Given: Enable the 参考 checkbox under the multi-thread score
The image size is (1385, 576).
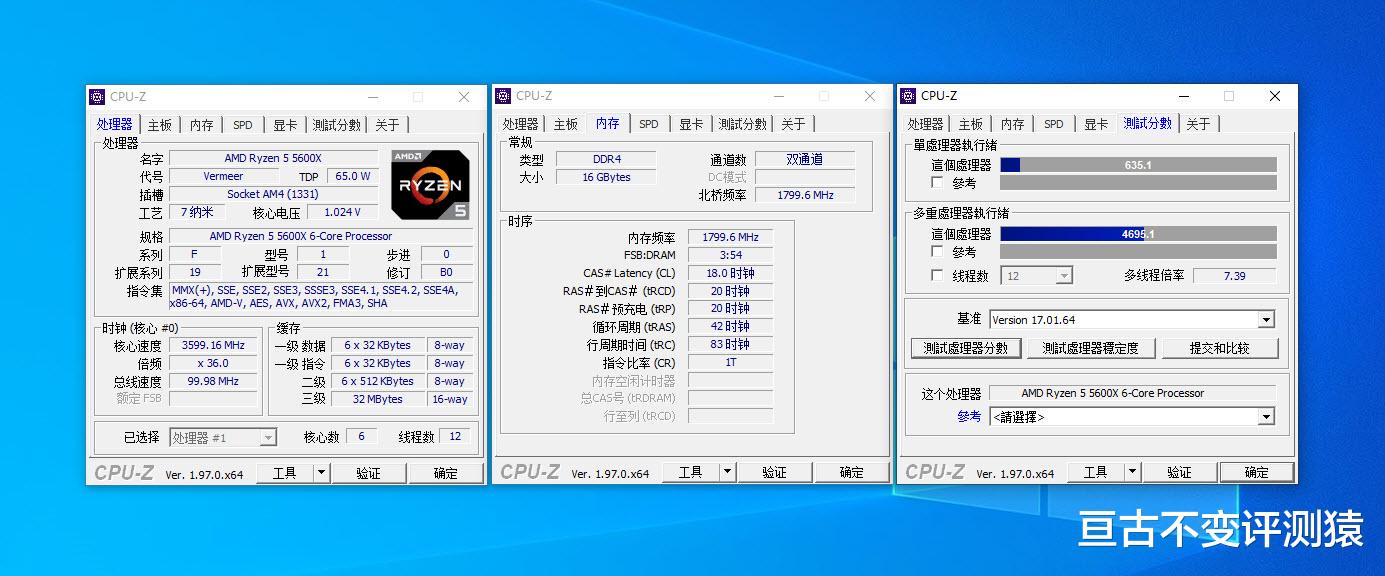Looking at the screenshot, I should [x=935, y=251].
